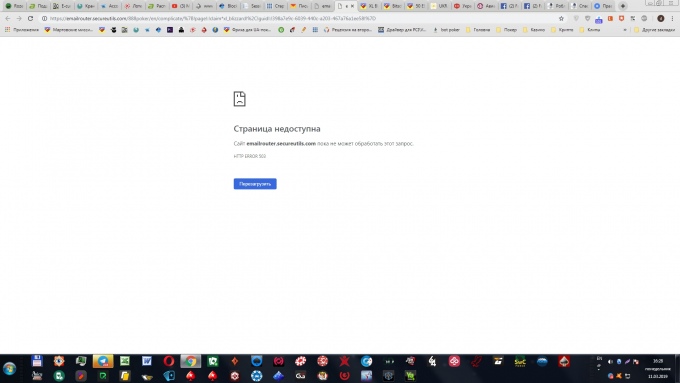The height and width of the screenshot is (383, 680).
Task: Open the Покер bookmarks folder
Action: click(506, 30)
